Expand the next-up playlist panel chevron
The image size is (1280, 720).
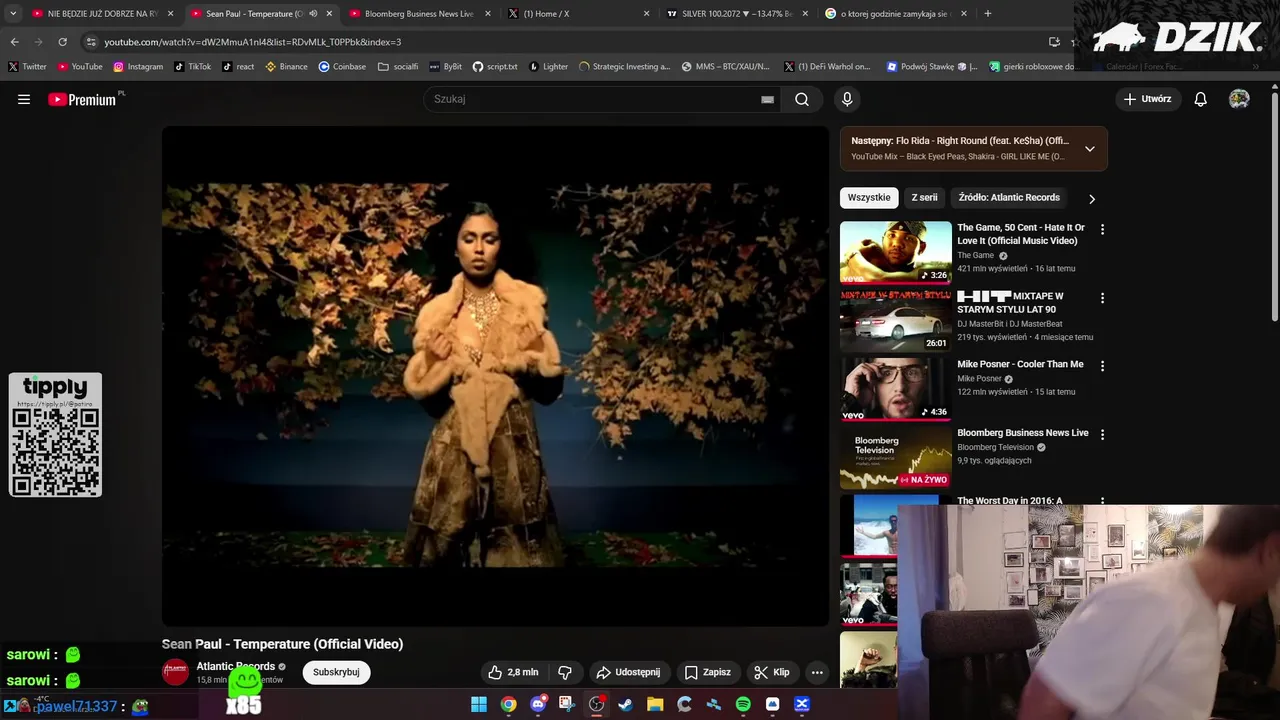[1090, 149]
